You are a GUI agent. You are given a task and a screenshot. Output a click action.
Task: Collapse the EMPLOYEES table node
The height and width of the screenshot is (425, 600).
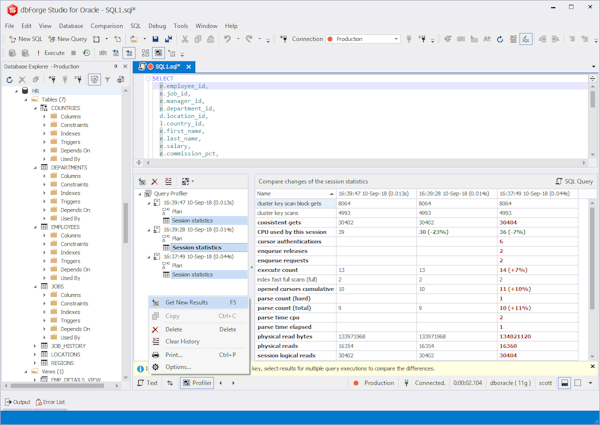35,227
